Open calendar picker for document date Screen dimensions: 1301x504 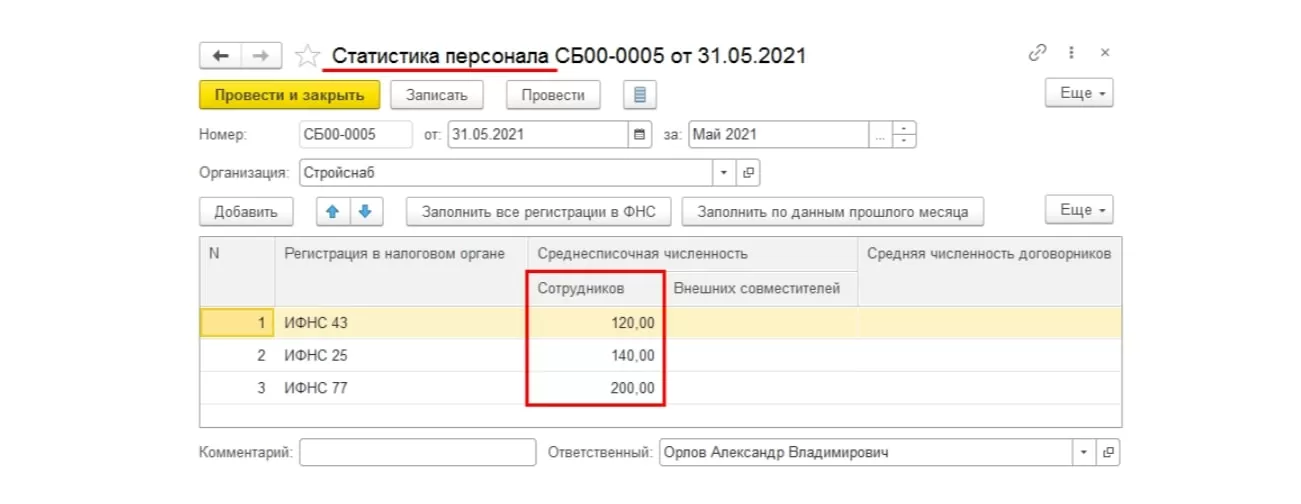(640, 134)
